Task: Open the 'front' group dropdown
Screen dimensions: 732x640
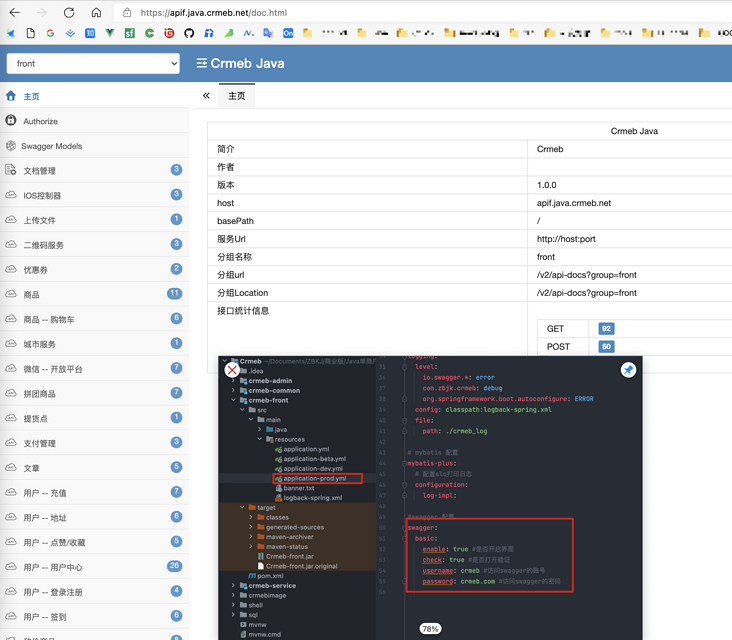Action: coord(93,63)
